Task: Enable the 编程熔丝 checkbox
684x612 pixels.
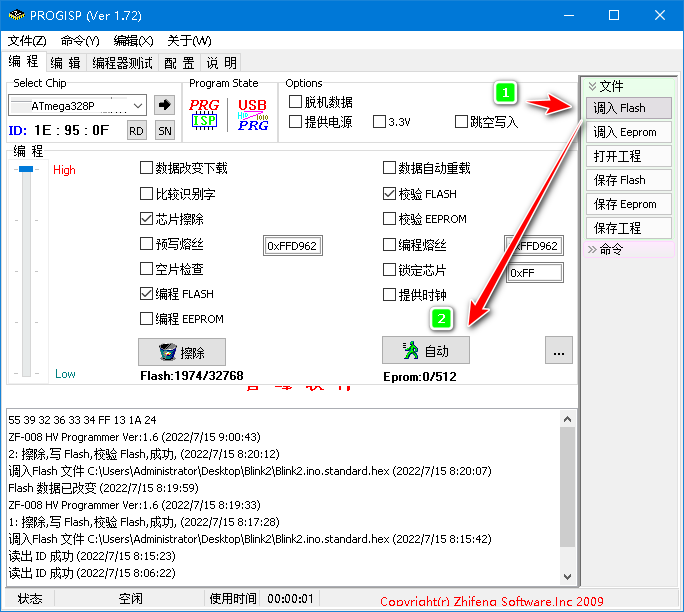Action: click(x=389, y=244)
